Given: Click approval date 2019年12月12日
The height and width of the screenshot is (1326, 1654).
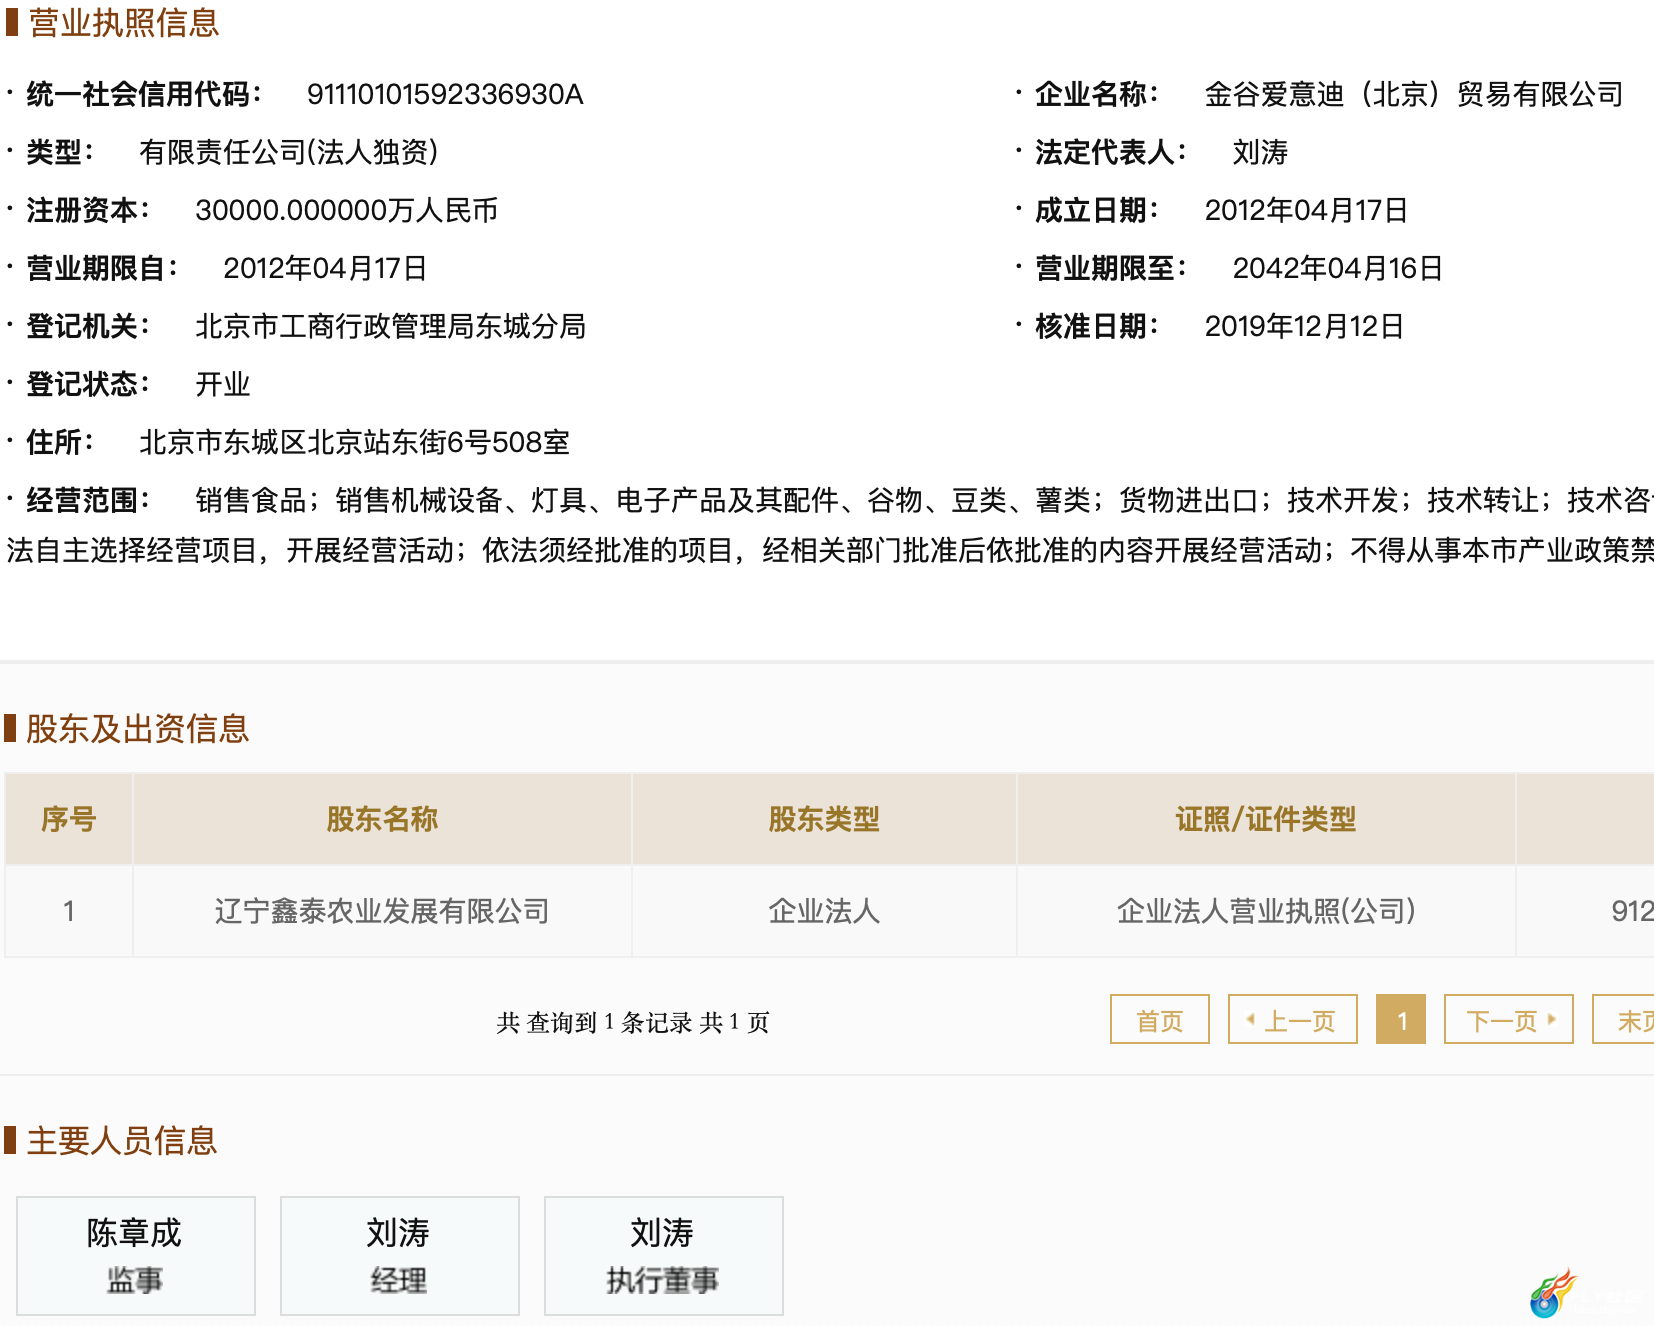Looking at the screenshot, I should point(1304,326).
